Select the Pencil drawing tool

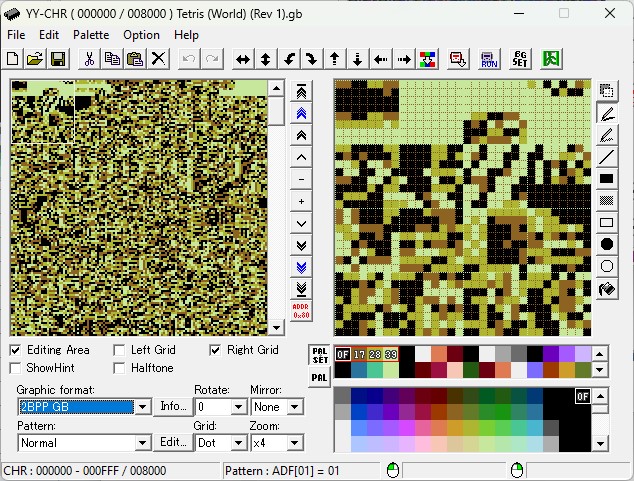point(607,113)
